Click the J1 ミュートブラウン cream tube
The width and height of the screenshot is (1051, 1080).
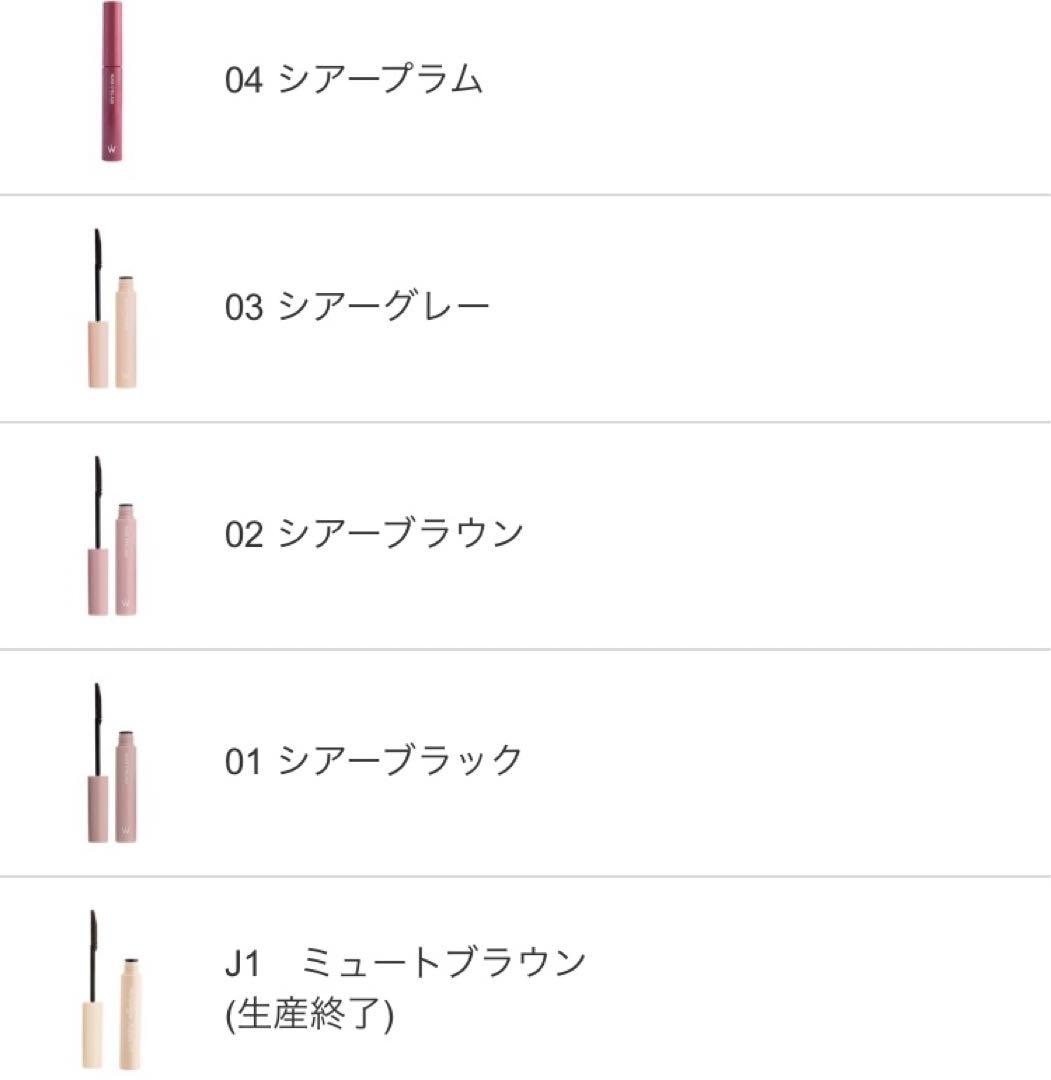click(129, 1012)
